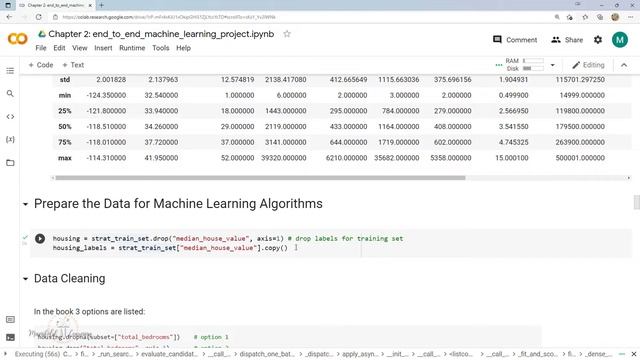Open the Files folder sidebar icon
Screen dimensions: 640x360
pos(10,162)
